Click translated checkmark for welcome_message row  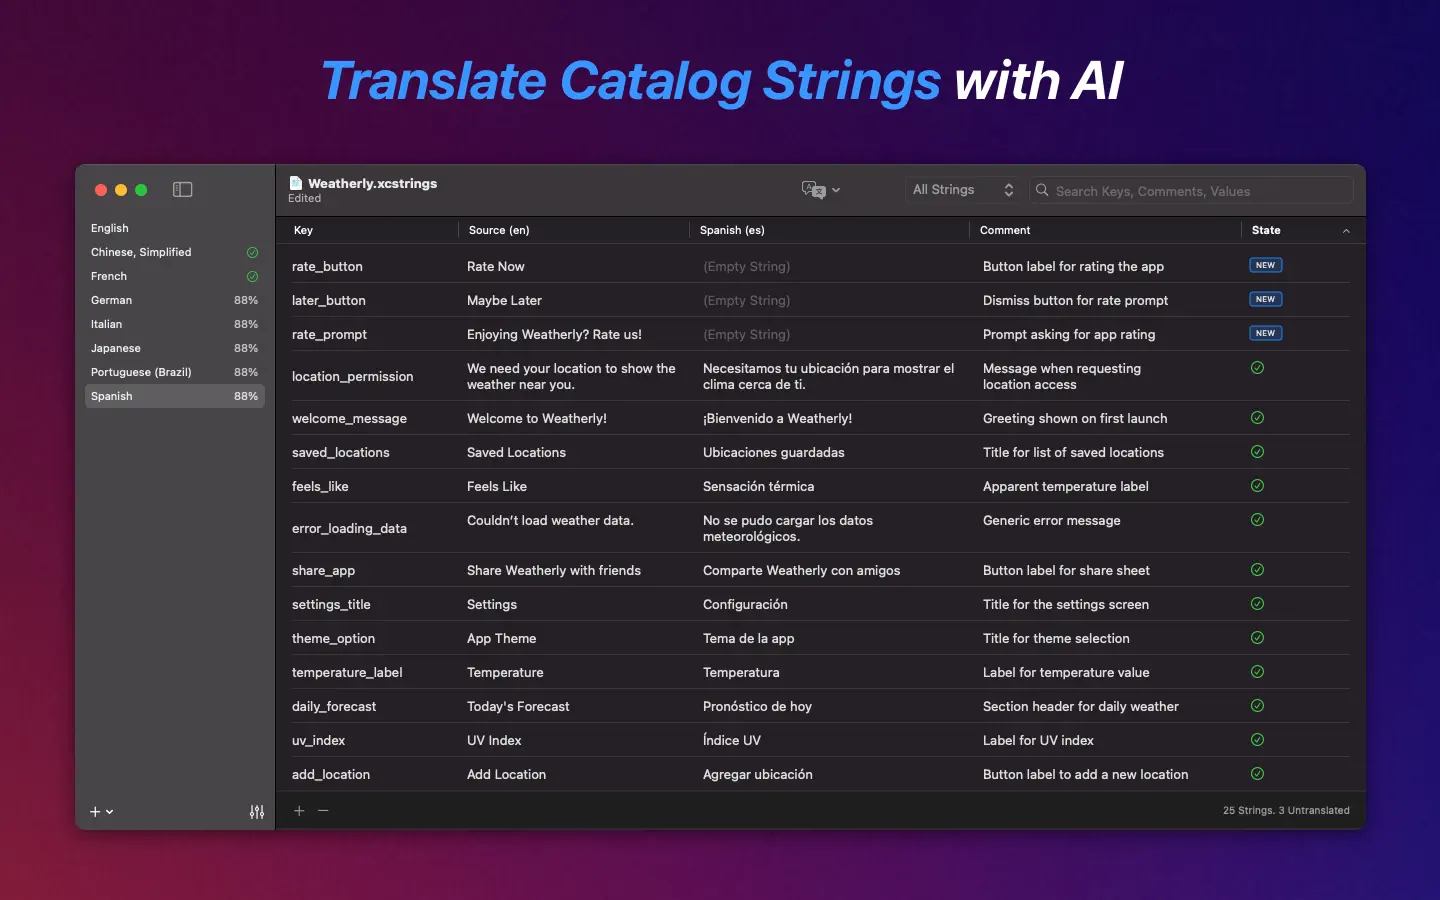tap(1257, 418)
